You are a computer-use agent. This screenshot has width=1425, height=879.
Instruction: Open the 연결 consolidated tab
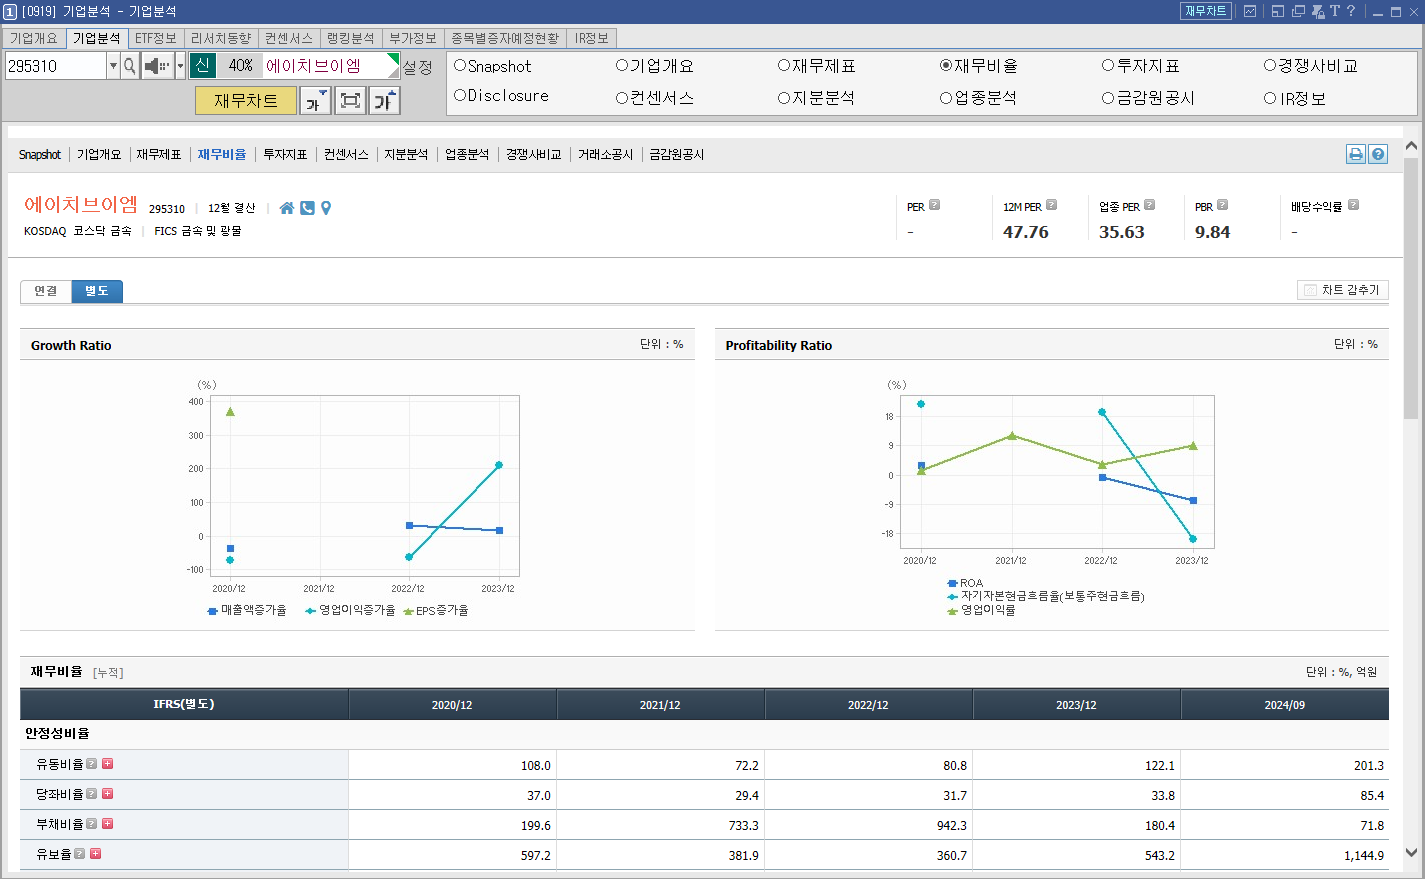(x=46, y=291)
